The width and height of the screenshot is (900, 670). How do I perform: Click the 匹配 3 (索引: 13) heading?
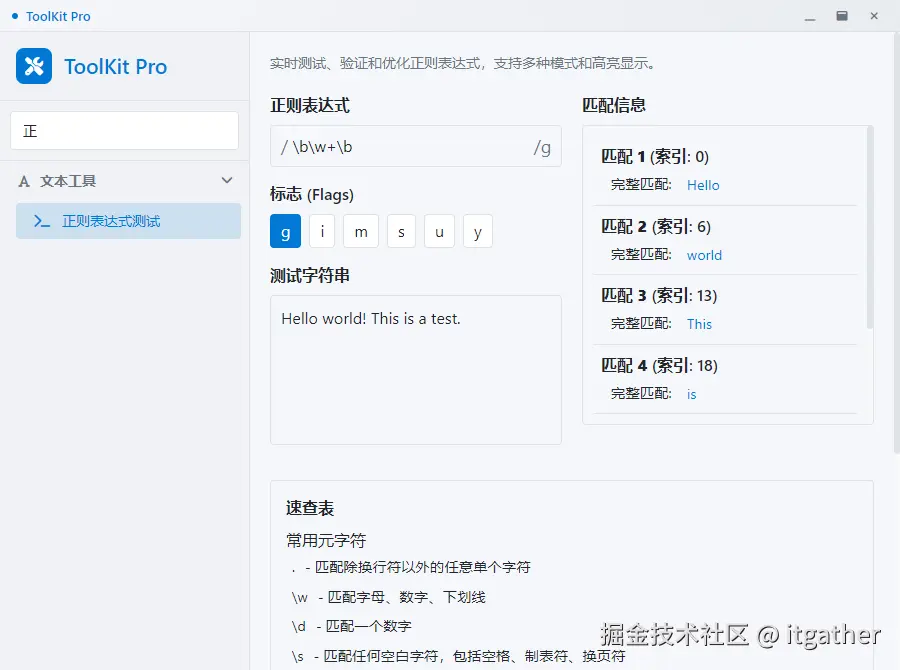[x=659, y=295]
